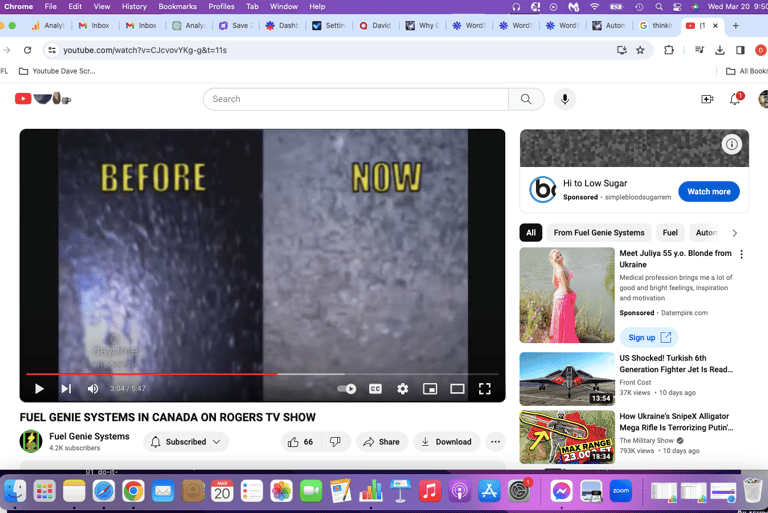Toggle Chrome side panel icon
Viewport: 768px width, 513px height.
coord(740,50)
